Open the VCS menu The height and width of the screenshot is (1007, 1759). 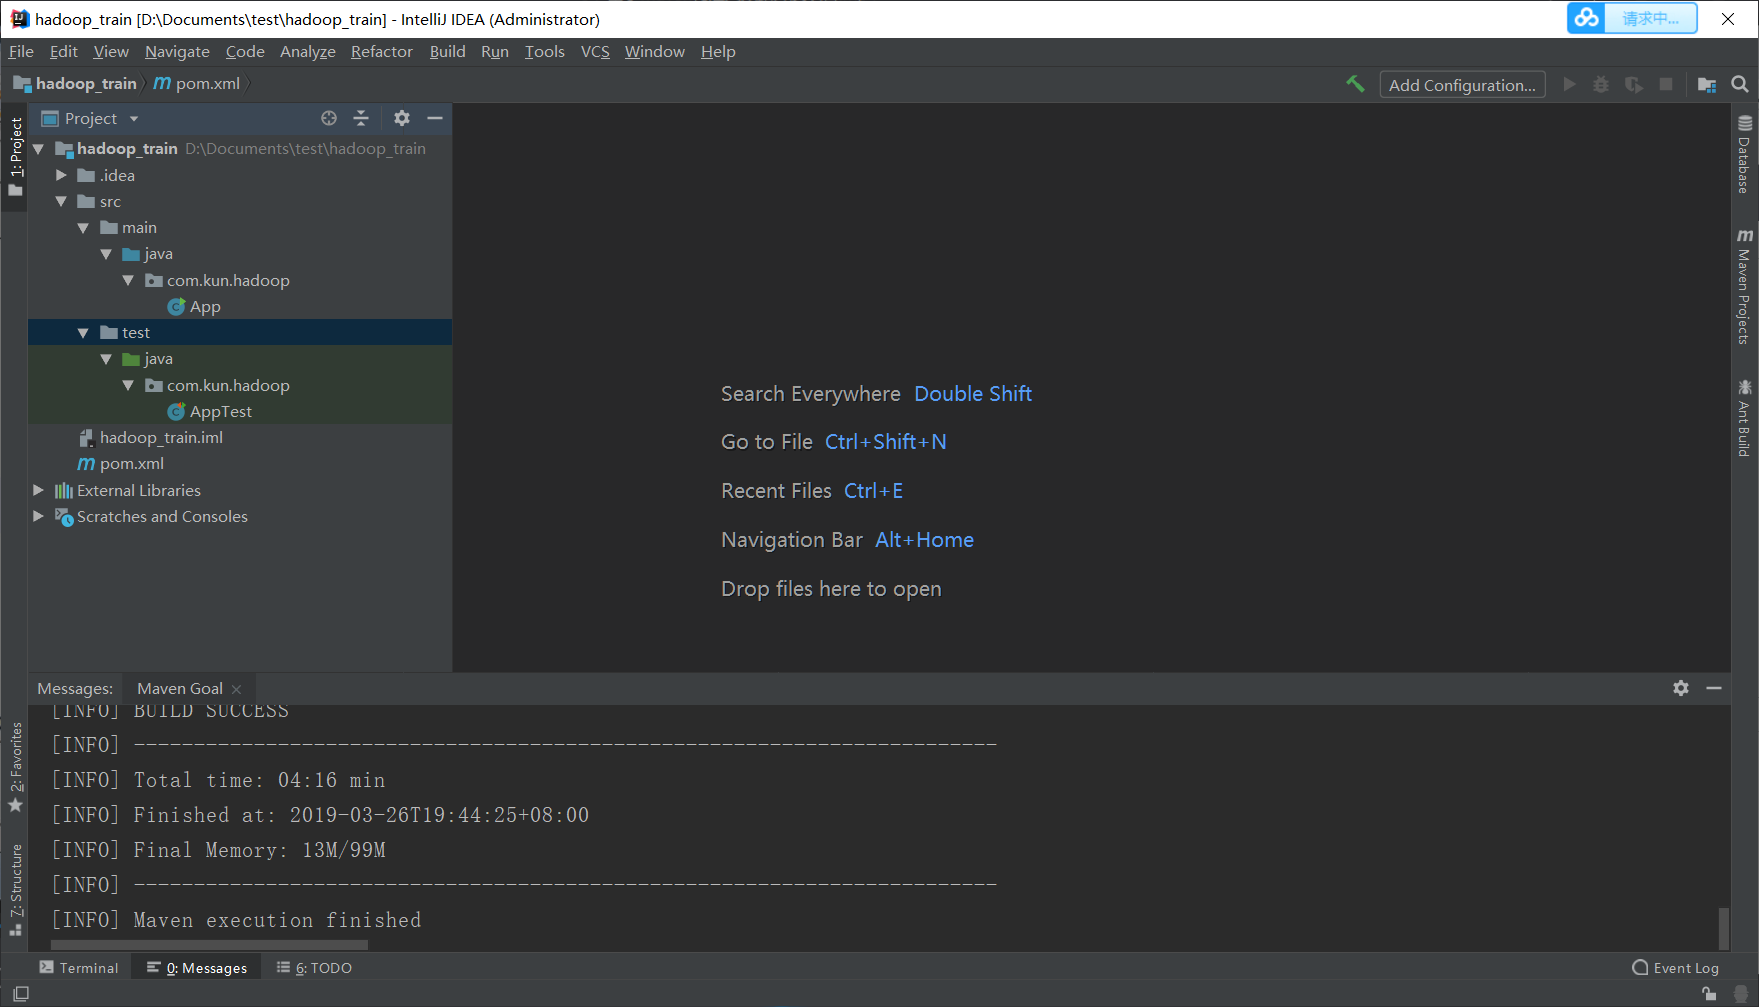pyautogui.click(x=595, y=52)
